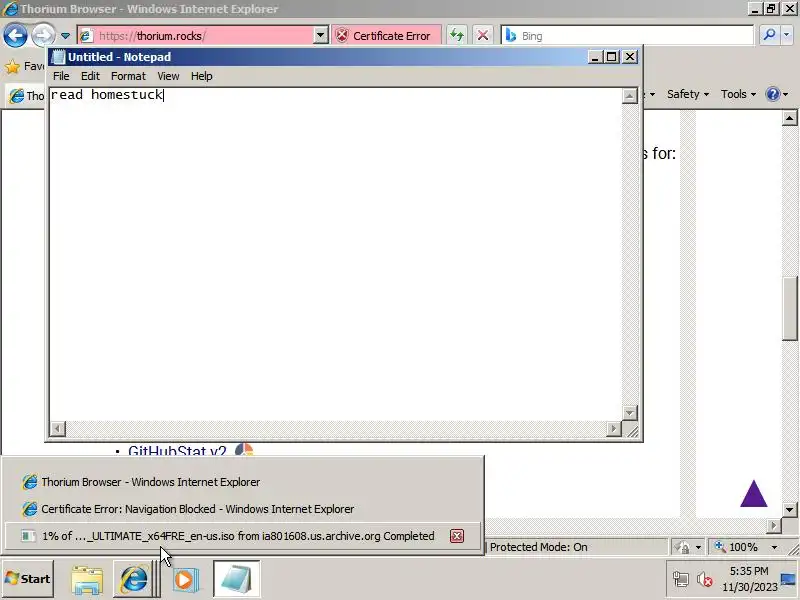Click the network tray icon
This screenshot has width=800, height=600.
tap(681, 580)
